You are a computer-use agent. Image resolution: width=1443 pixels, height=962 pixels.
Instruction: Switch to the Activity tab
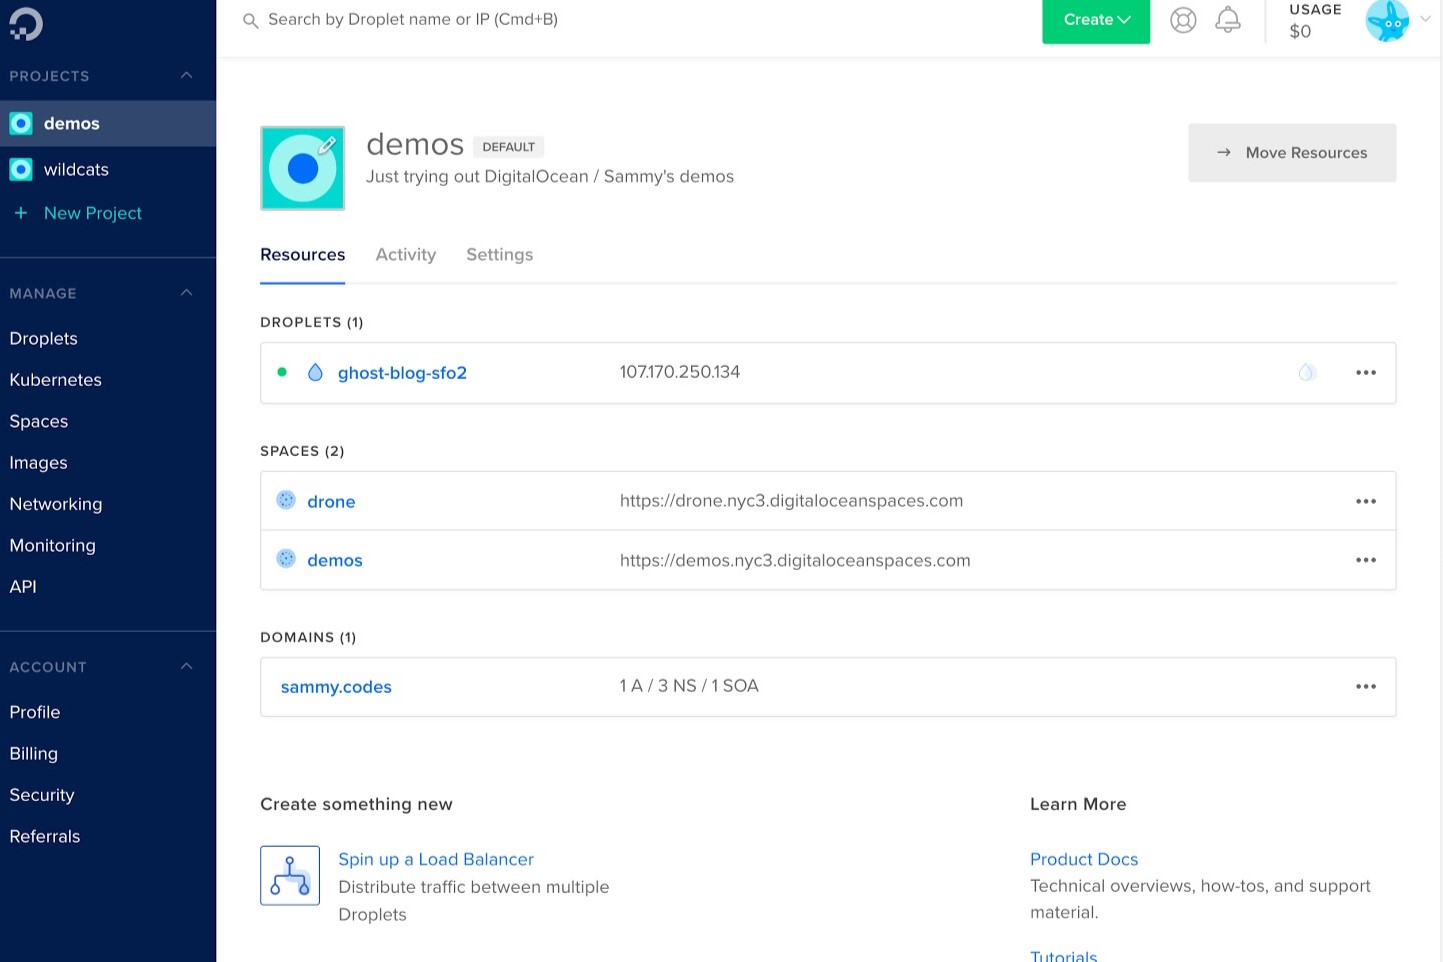(405, 255)
